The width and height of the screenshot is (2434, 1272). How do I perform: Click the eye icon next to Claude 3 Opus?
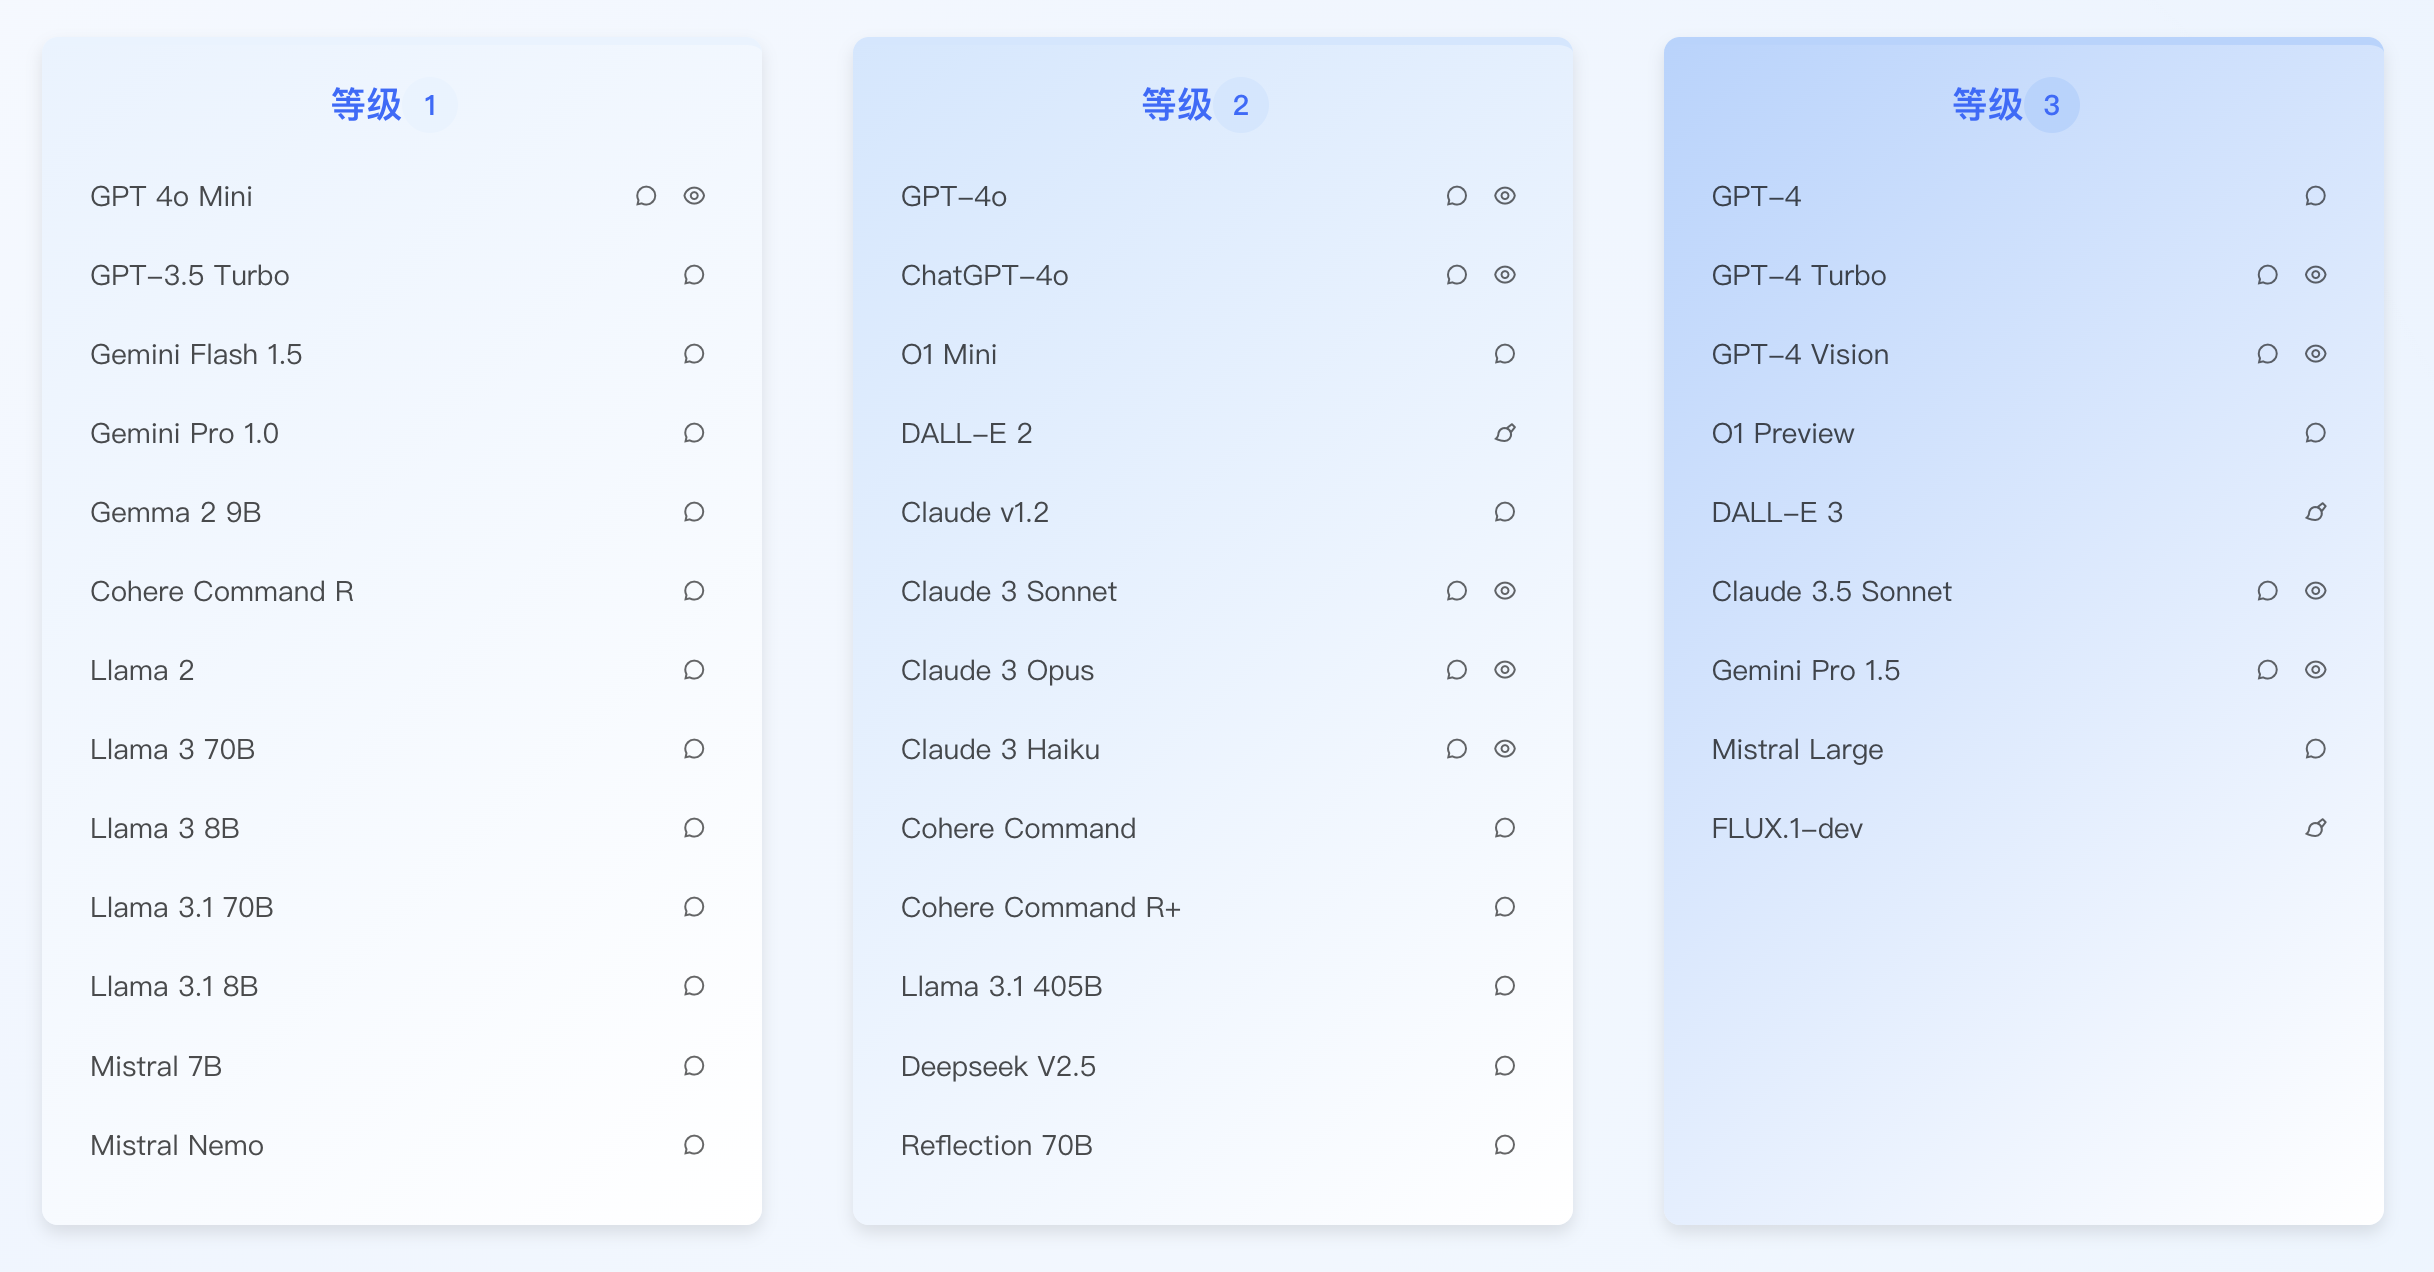tap(1505, 670)
